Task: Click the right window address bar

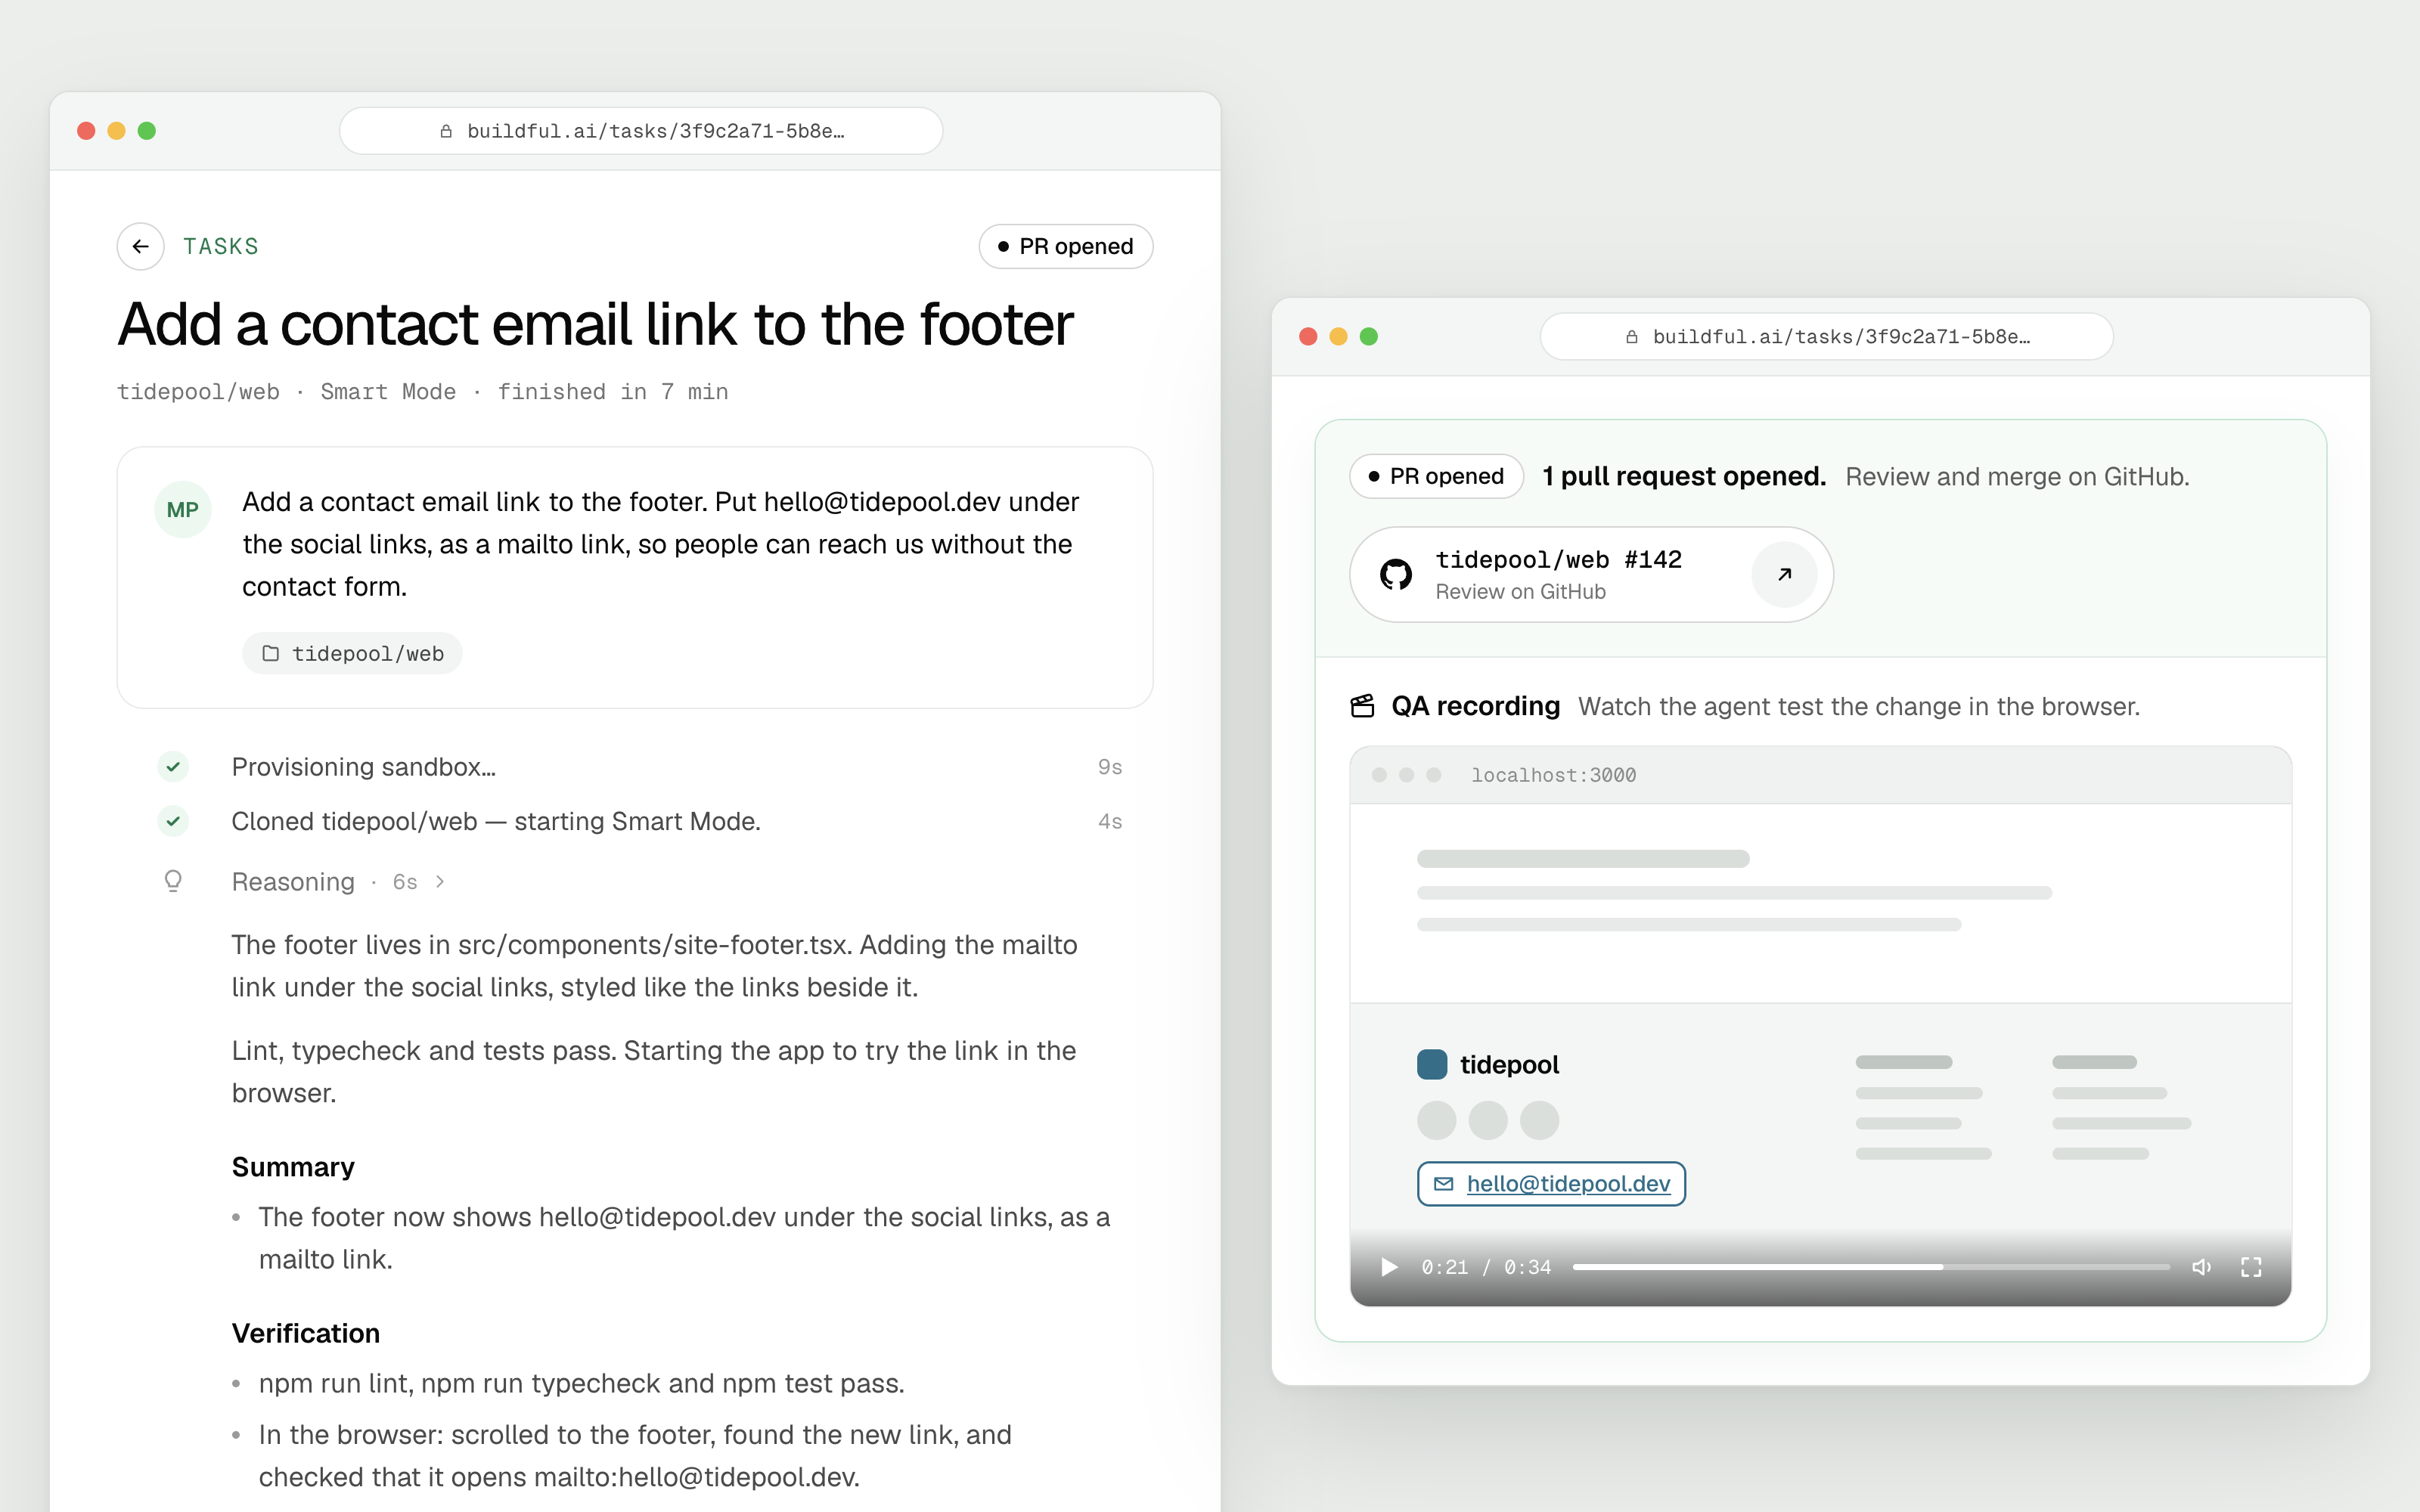Action: pyautogui.click(x=1826, y=337)
